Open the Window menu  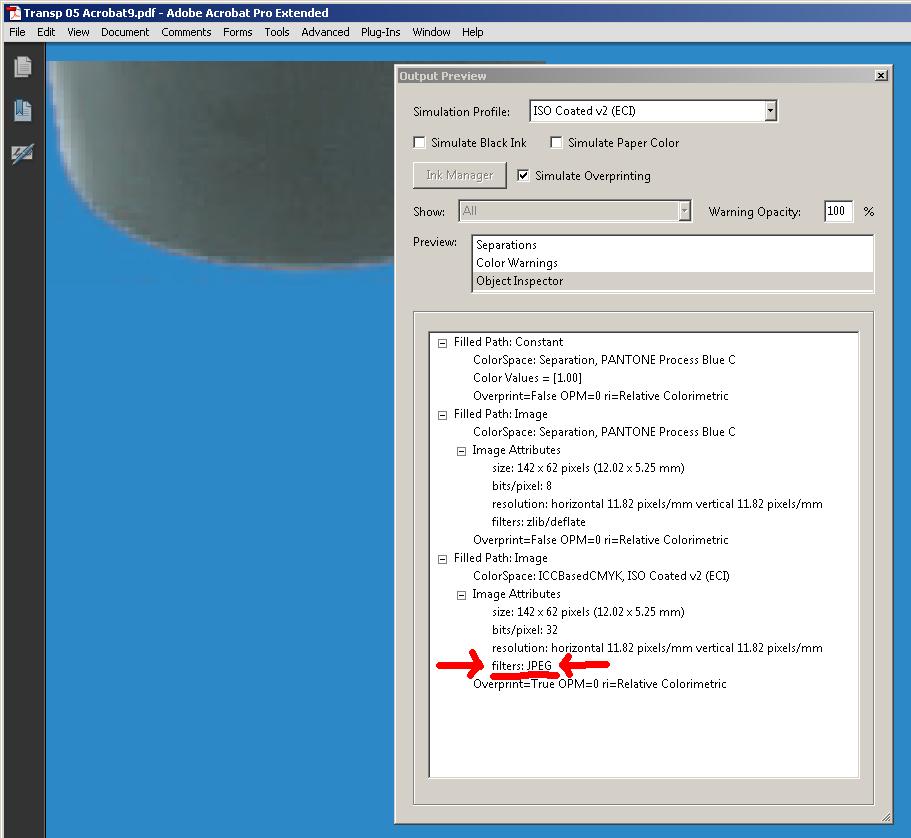click(x=431, y=32)
